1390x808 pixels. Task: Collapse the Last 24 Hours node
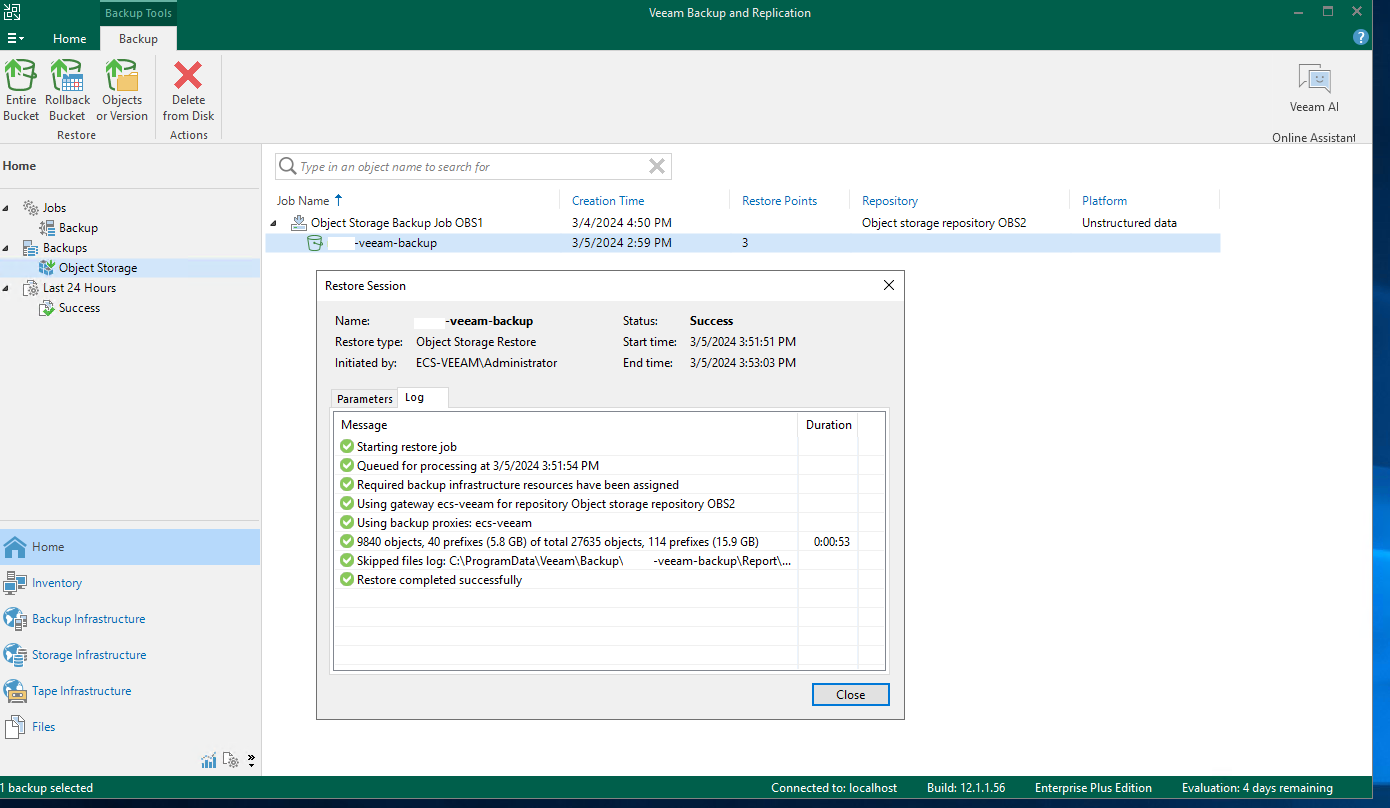coord(7,288)
